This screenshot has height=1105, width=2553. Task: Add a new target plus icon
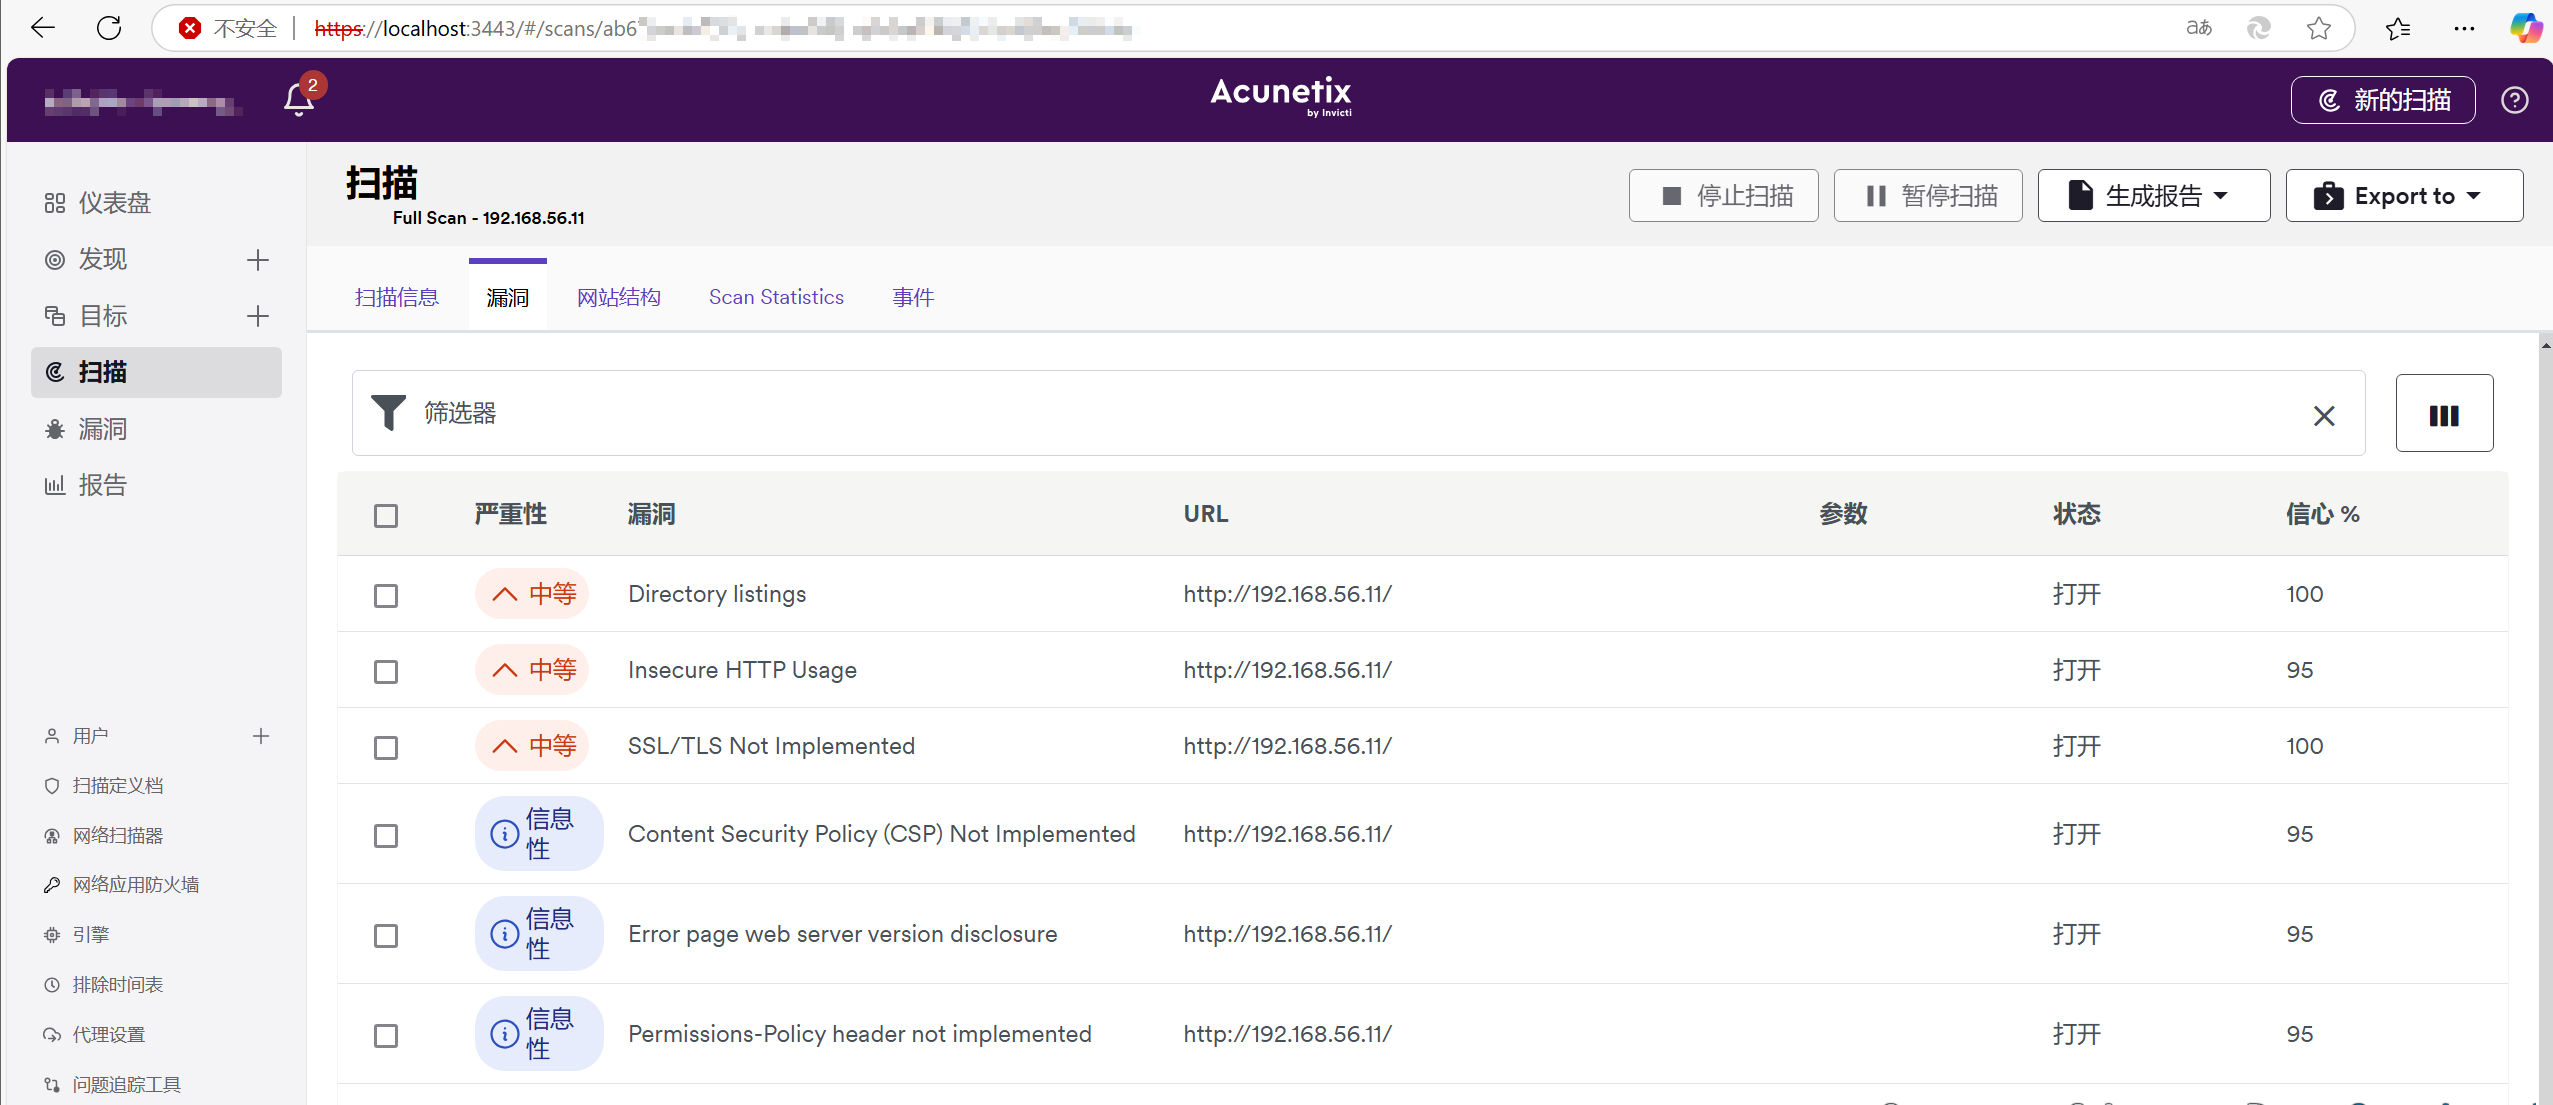pos(258,316)
